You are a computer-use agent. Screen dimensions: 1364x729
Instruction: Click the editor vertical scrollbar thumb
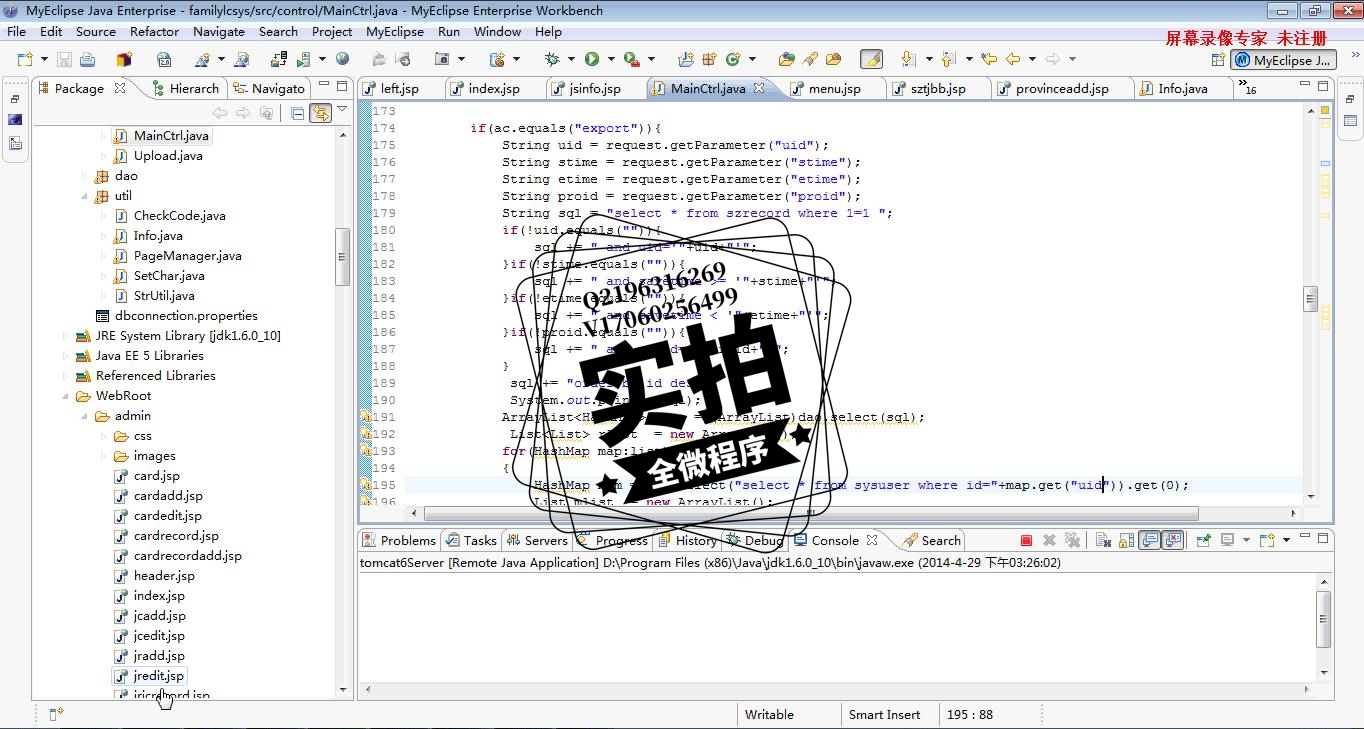point(1311,298)
